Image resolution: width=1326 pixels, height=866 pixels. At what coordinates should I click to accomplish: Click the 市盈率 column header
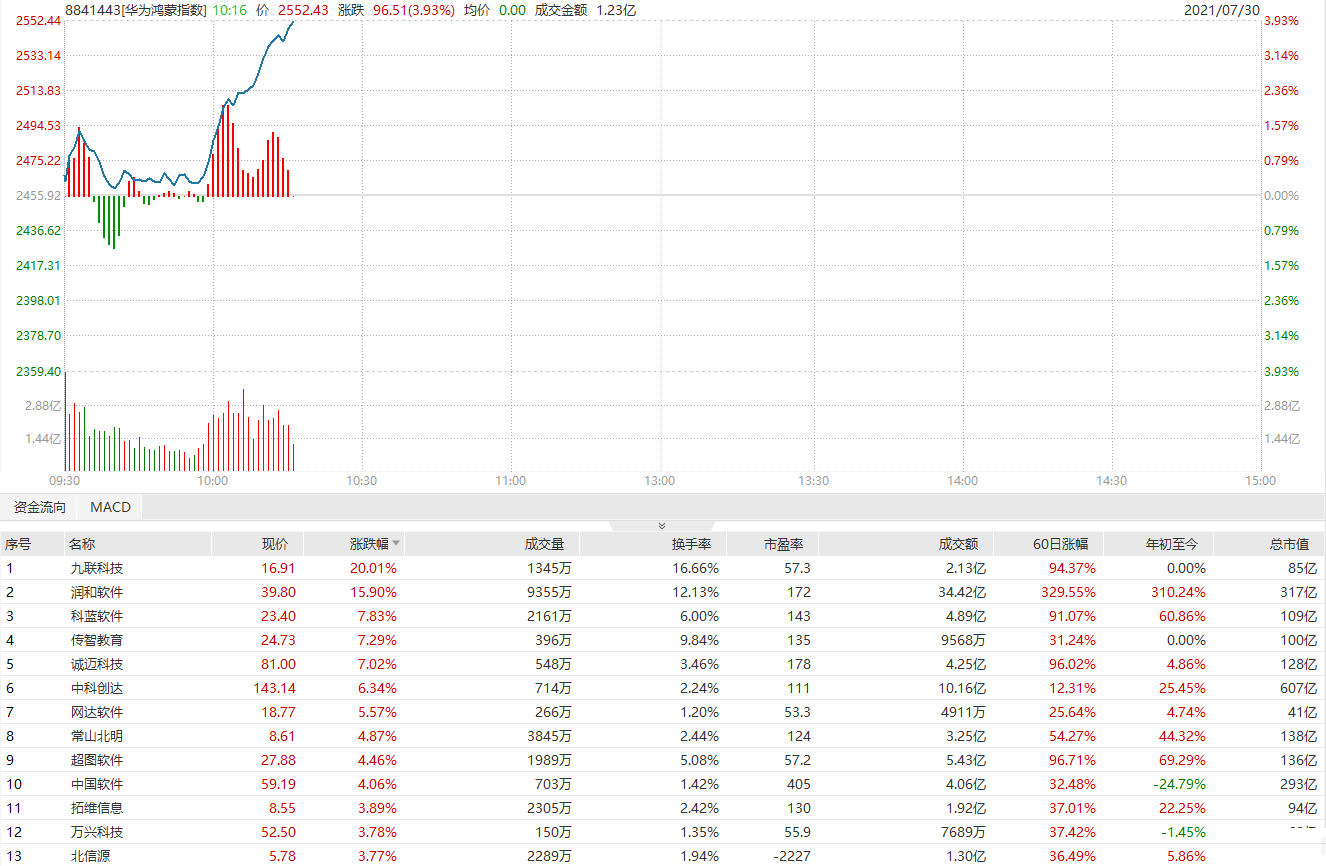[x=783, y=544]
